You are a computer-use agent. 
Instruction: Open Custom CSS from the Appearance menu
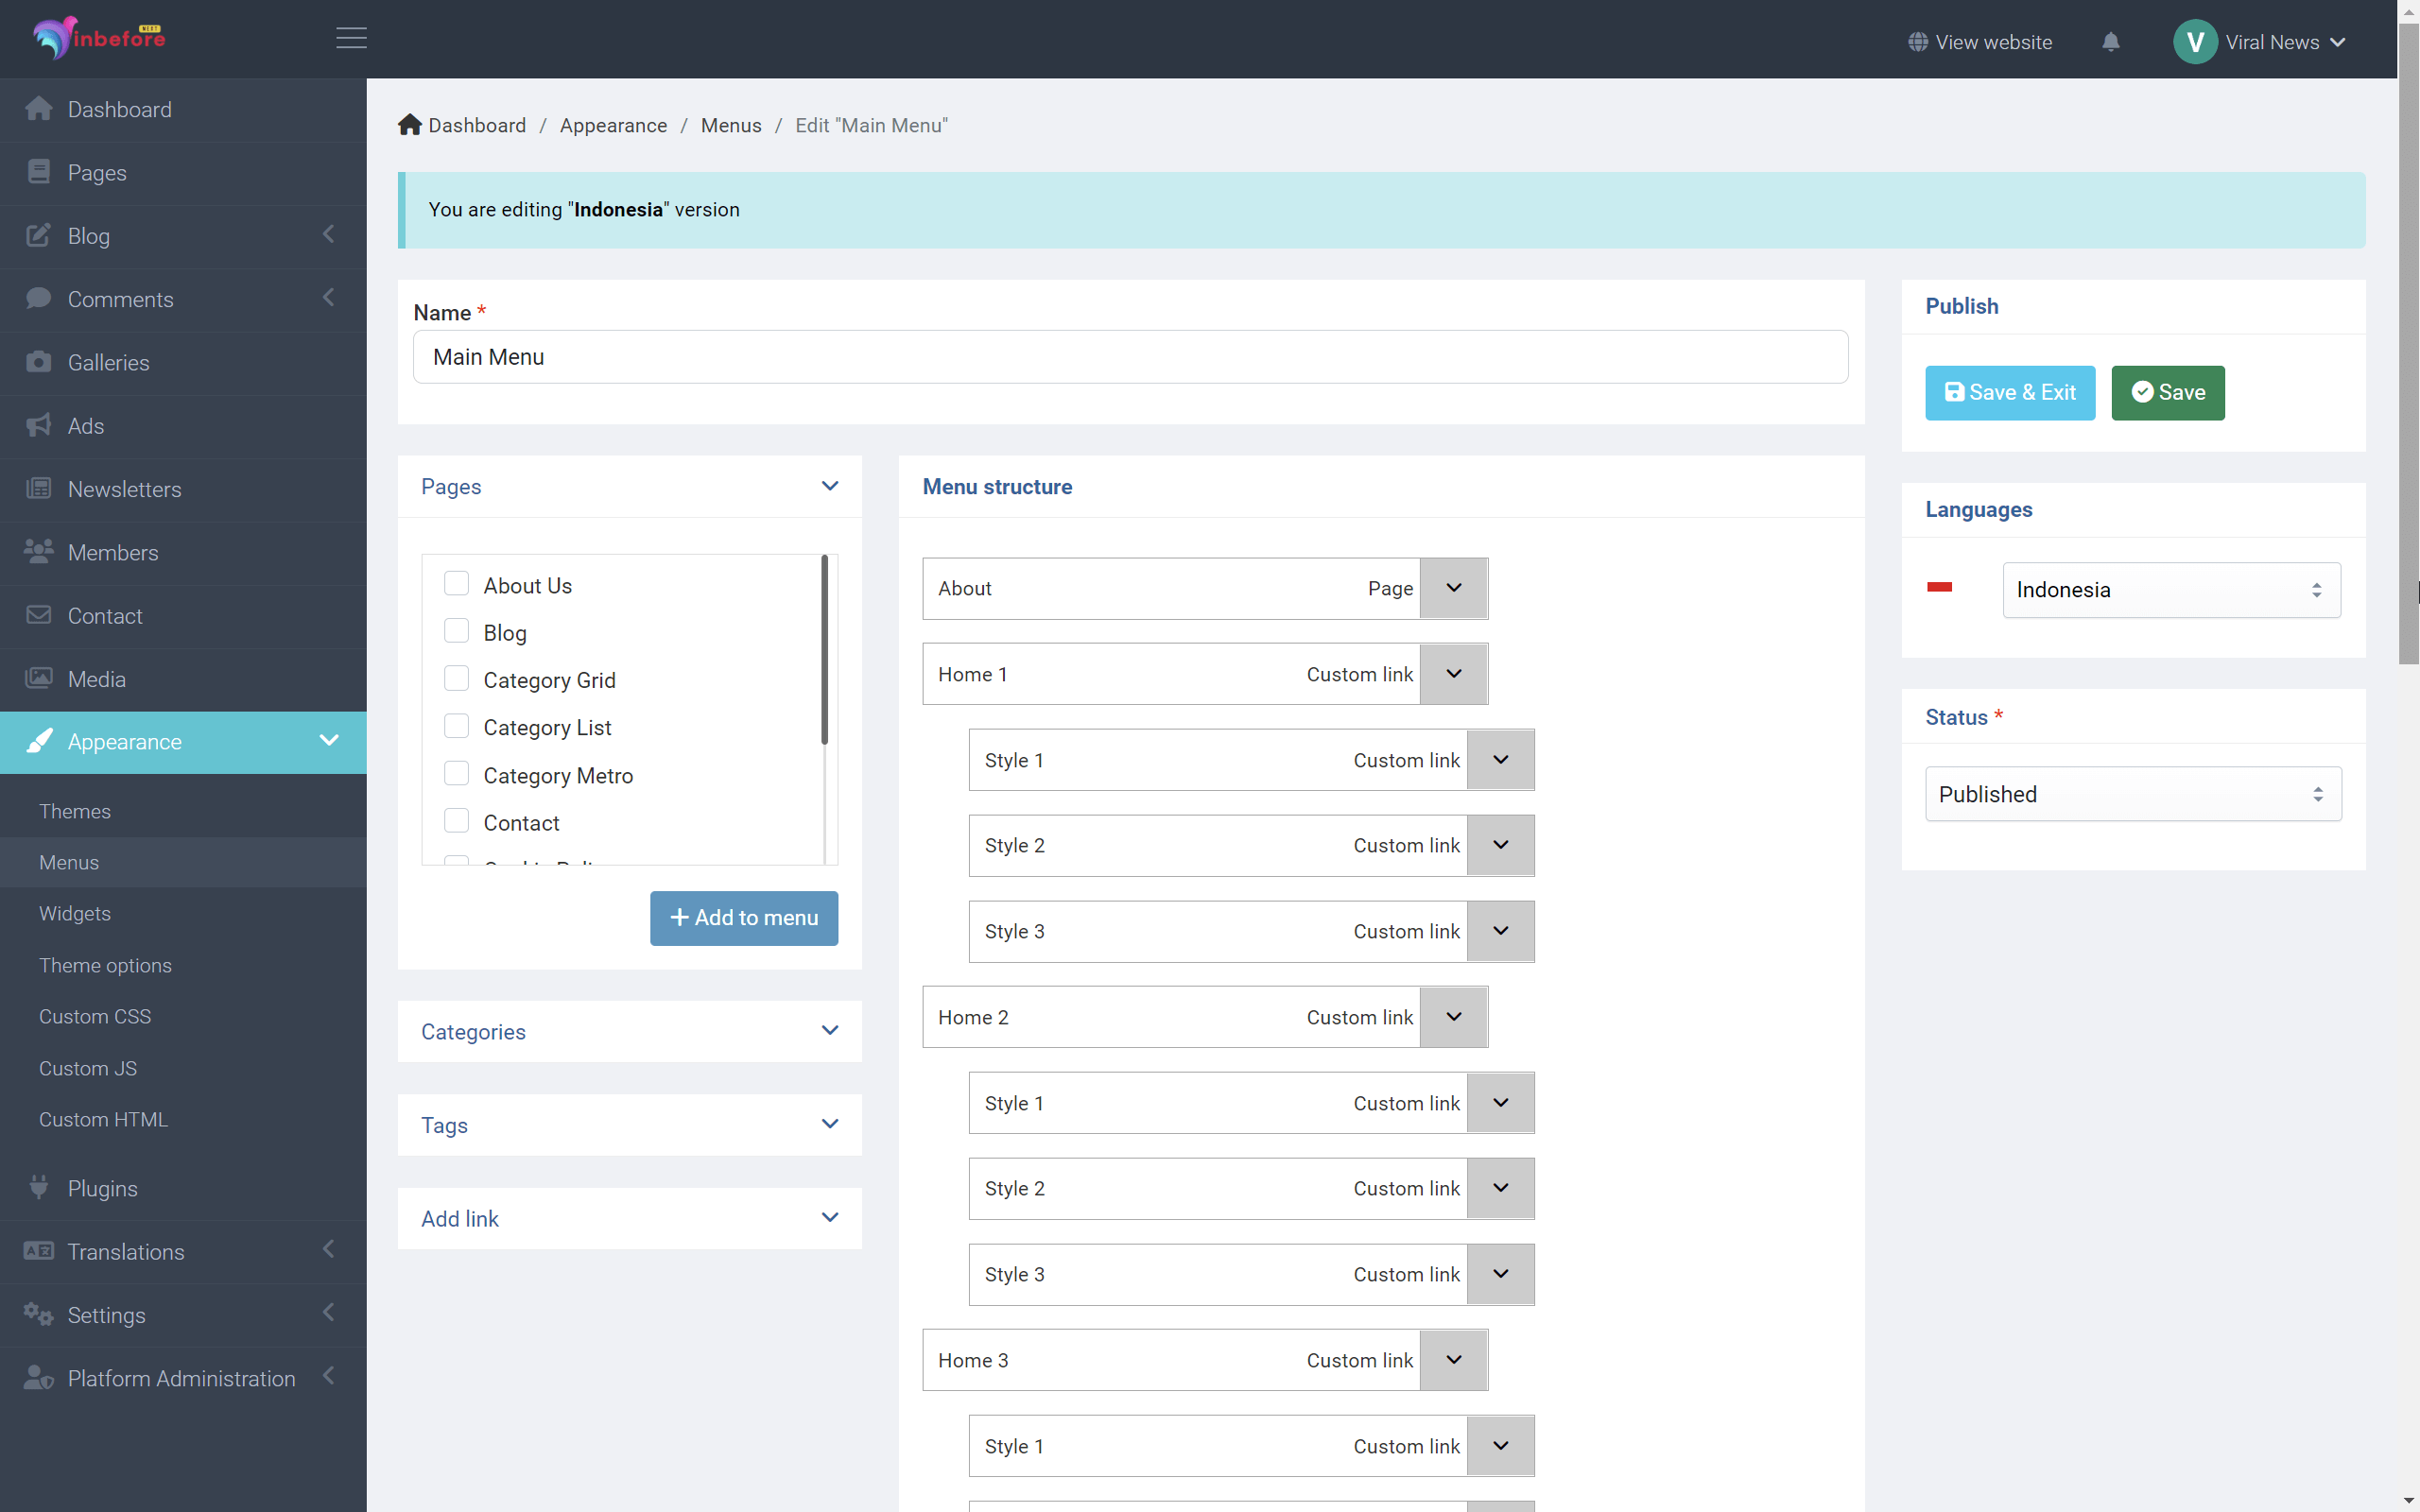[x=95, y=1016]
